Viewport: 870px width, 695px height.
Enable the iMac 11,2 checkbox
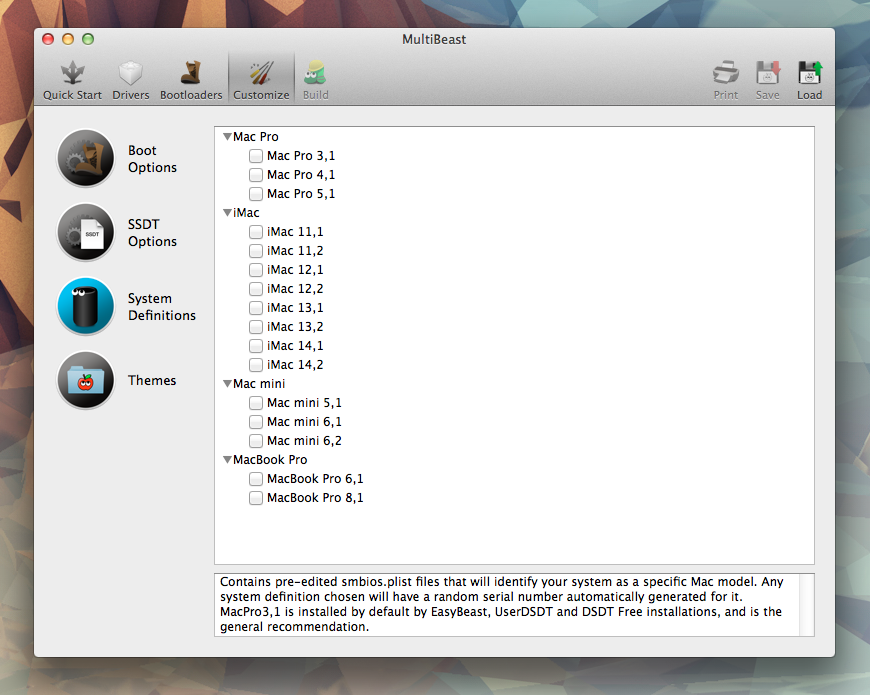tap(256, 251)
